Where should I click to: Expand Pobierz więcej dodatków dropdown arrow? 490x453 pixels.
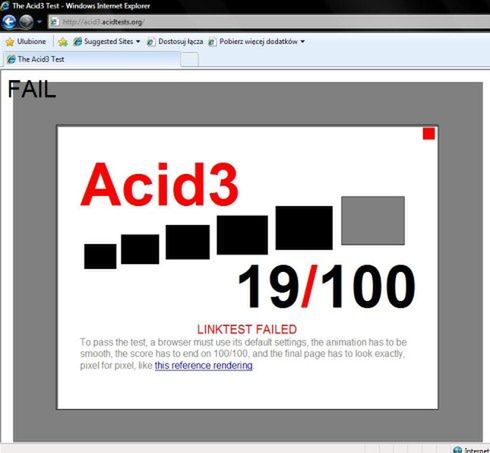[x=303, y=42]
